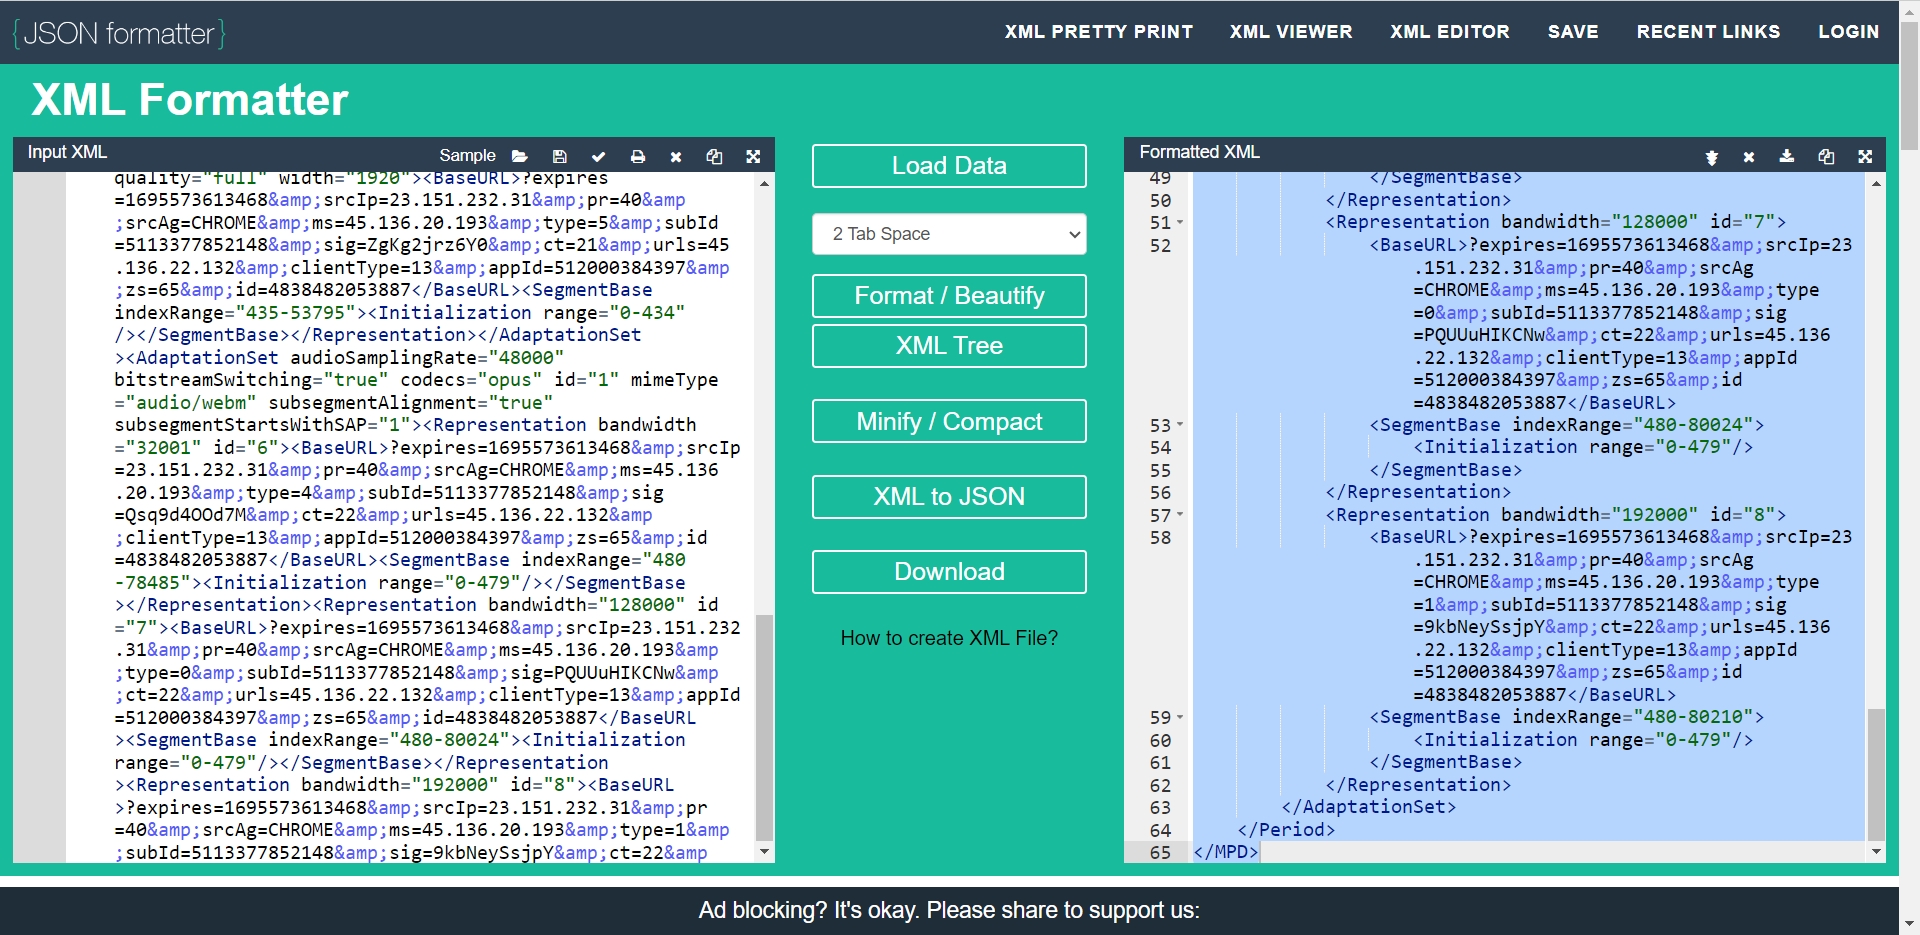Click the closing </MPD> tag on line 65

(x=1226, y=852)
